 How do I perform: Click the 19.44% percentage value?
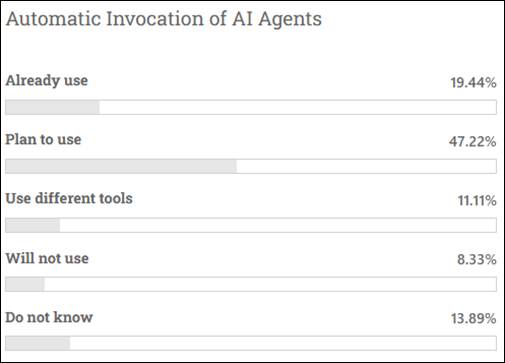(x=473, y=83)
